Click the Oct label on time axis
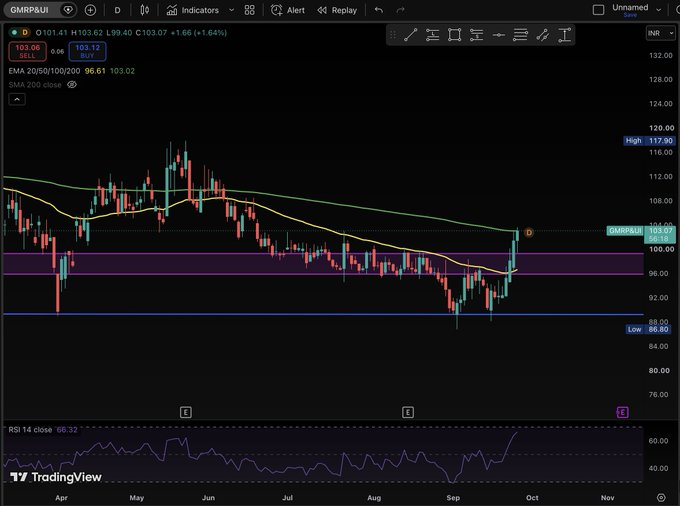 tap(532, 497)
